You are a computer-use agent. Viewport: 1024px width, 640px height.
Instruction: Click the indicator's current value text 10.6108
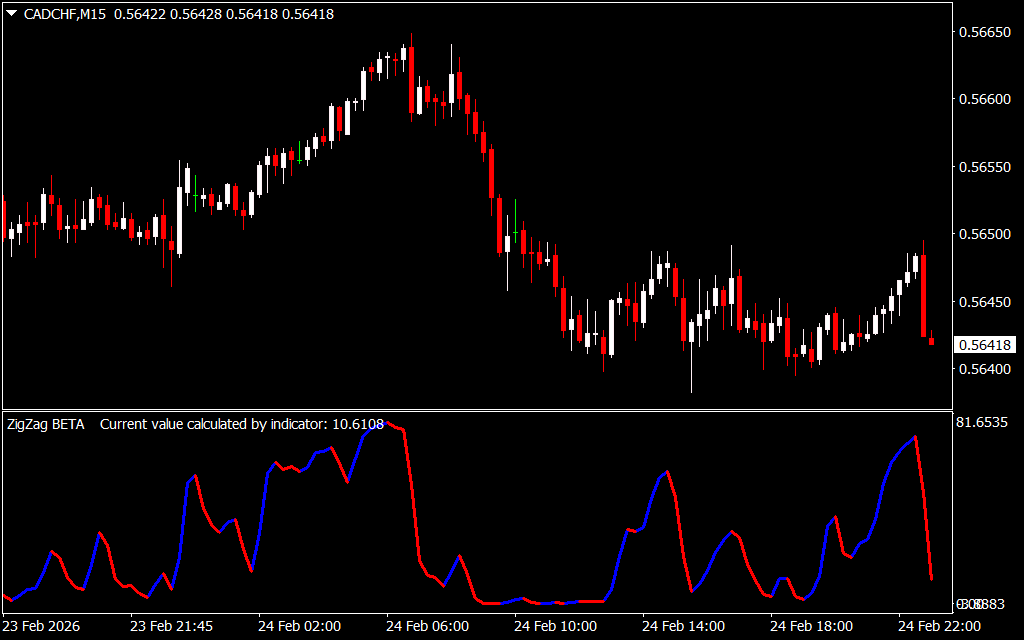click(x=358, y=424)
